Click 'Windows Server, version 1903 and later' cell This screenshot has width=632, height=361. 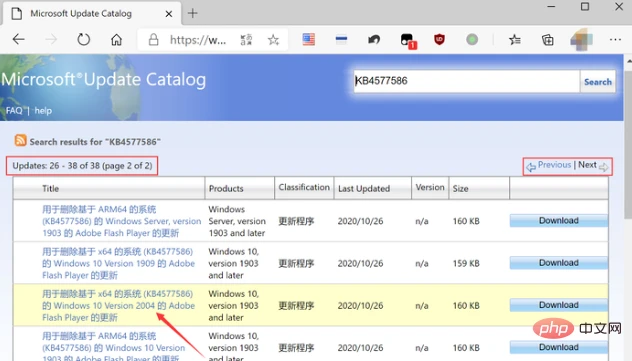coord(237,221)
